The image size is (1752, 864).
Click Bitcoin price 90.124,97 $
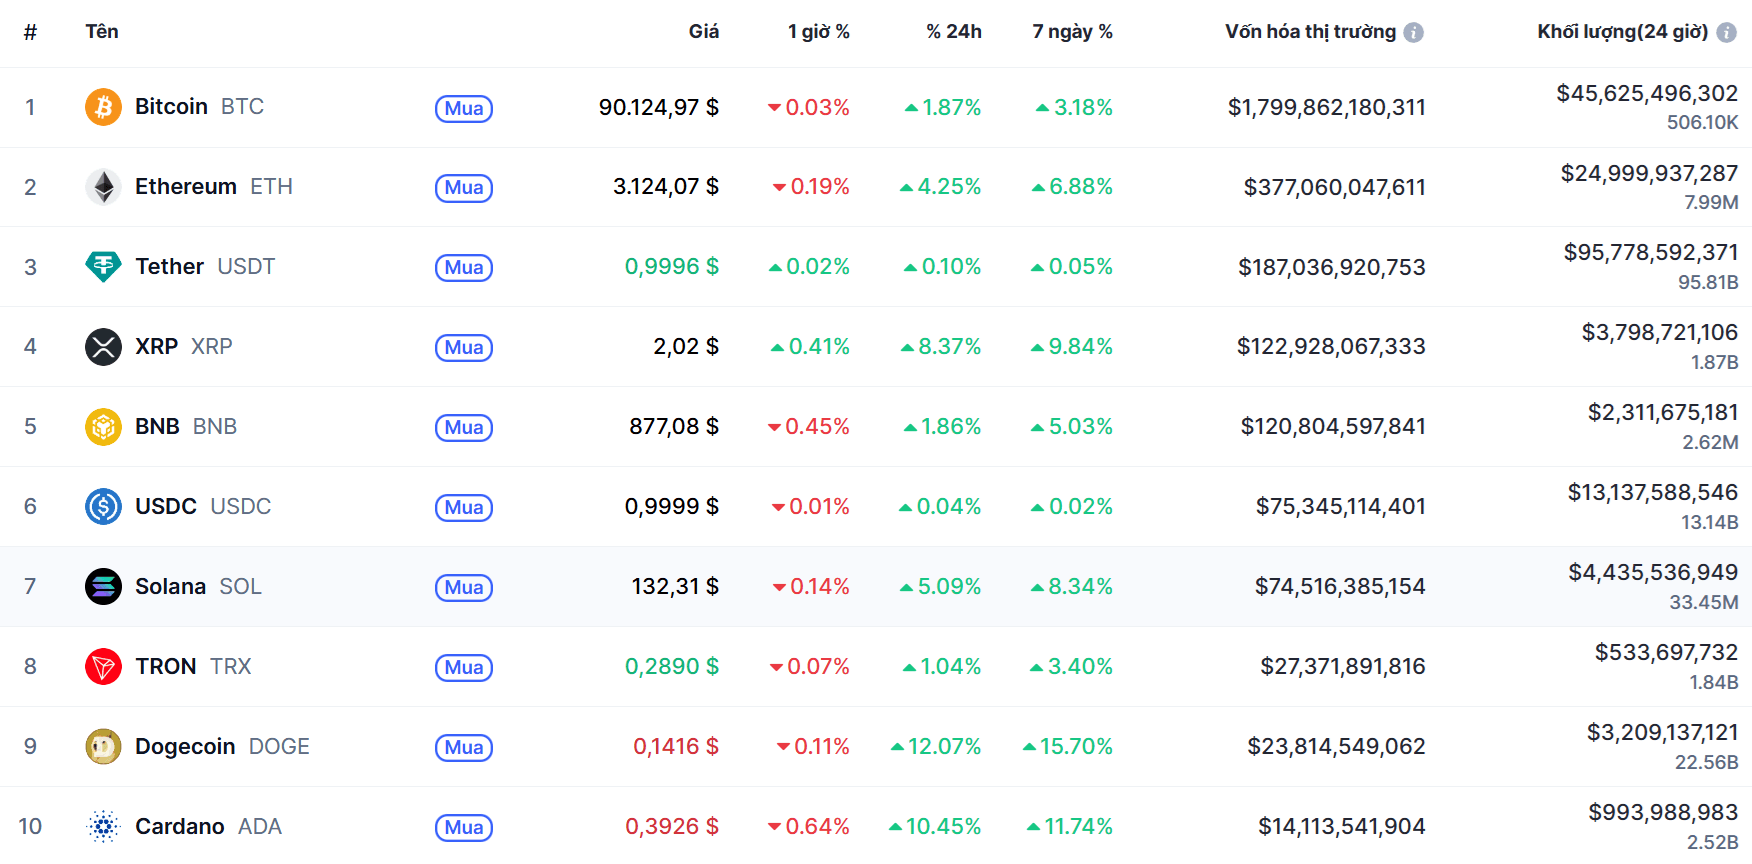point(659,107)
